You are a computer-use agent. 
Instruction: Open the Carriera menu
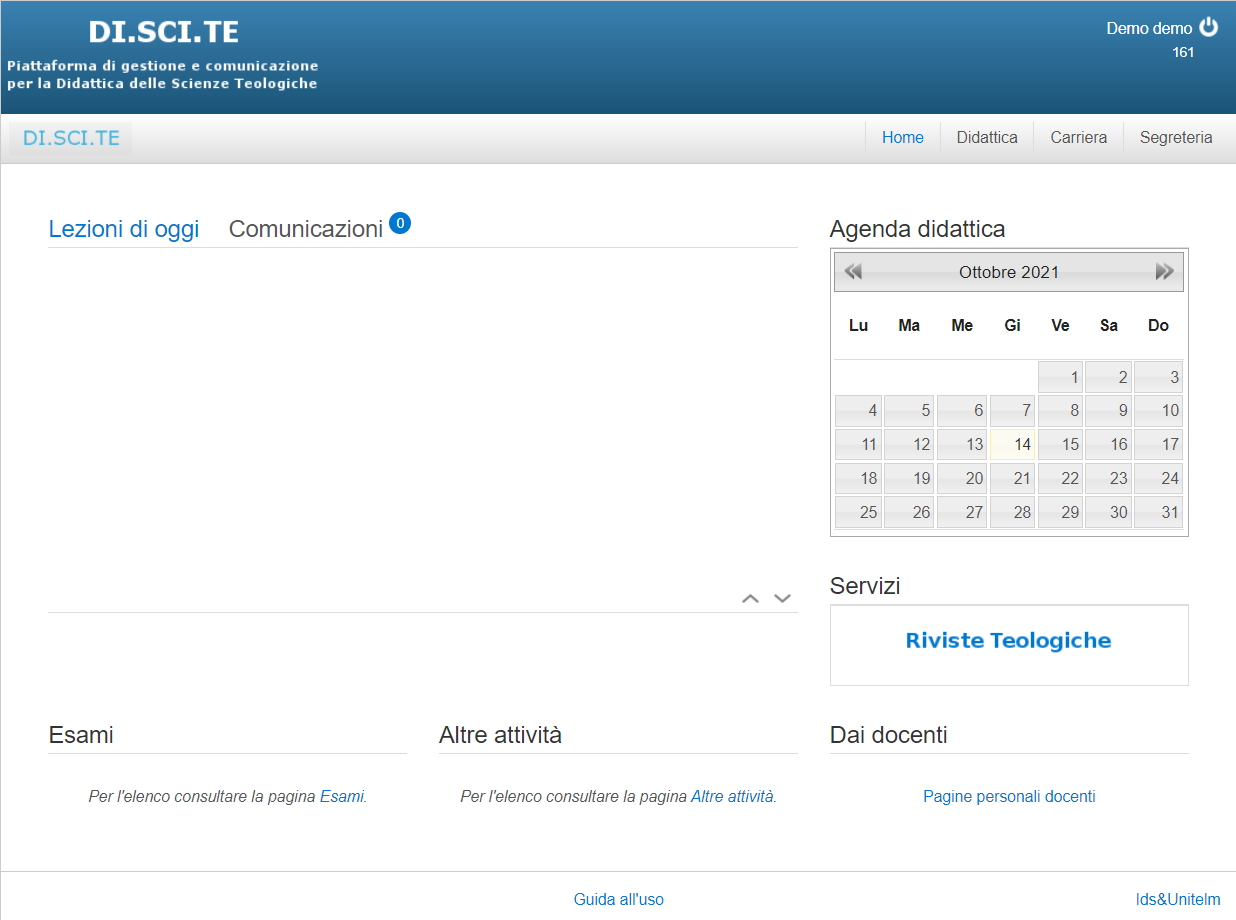[x=1078, y=138]
